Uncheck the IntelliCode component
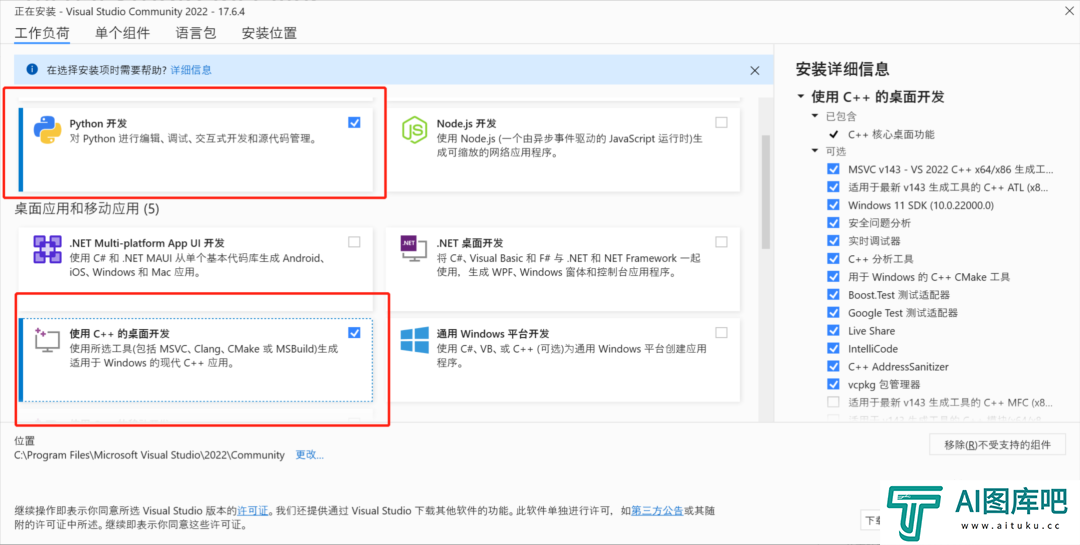The height and width of the screenshot is (545, 1080). [833, 348]
